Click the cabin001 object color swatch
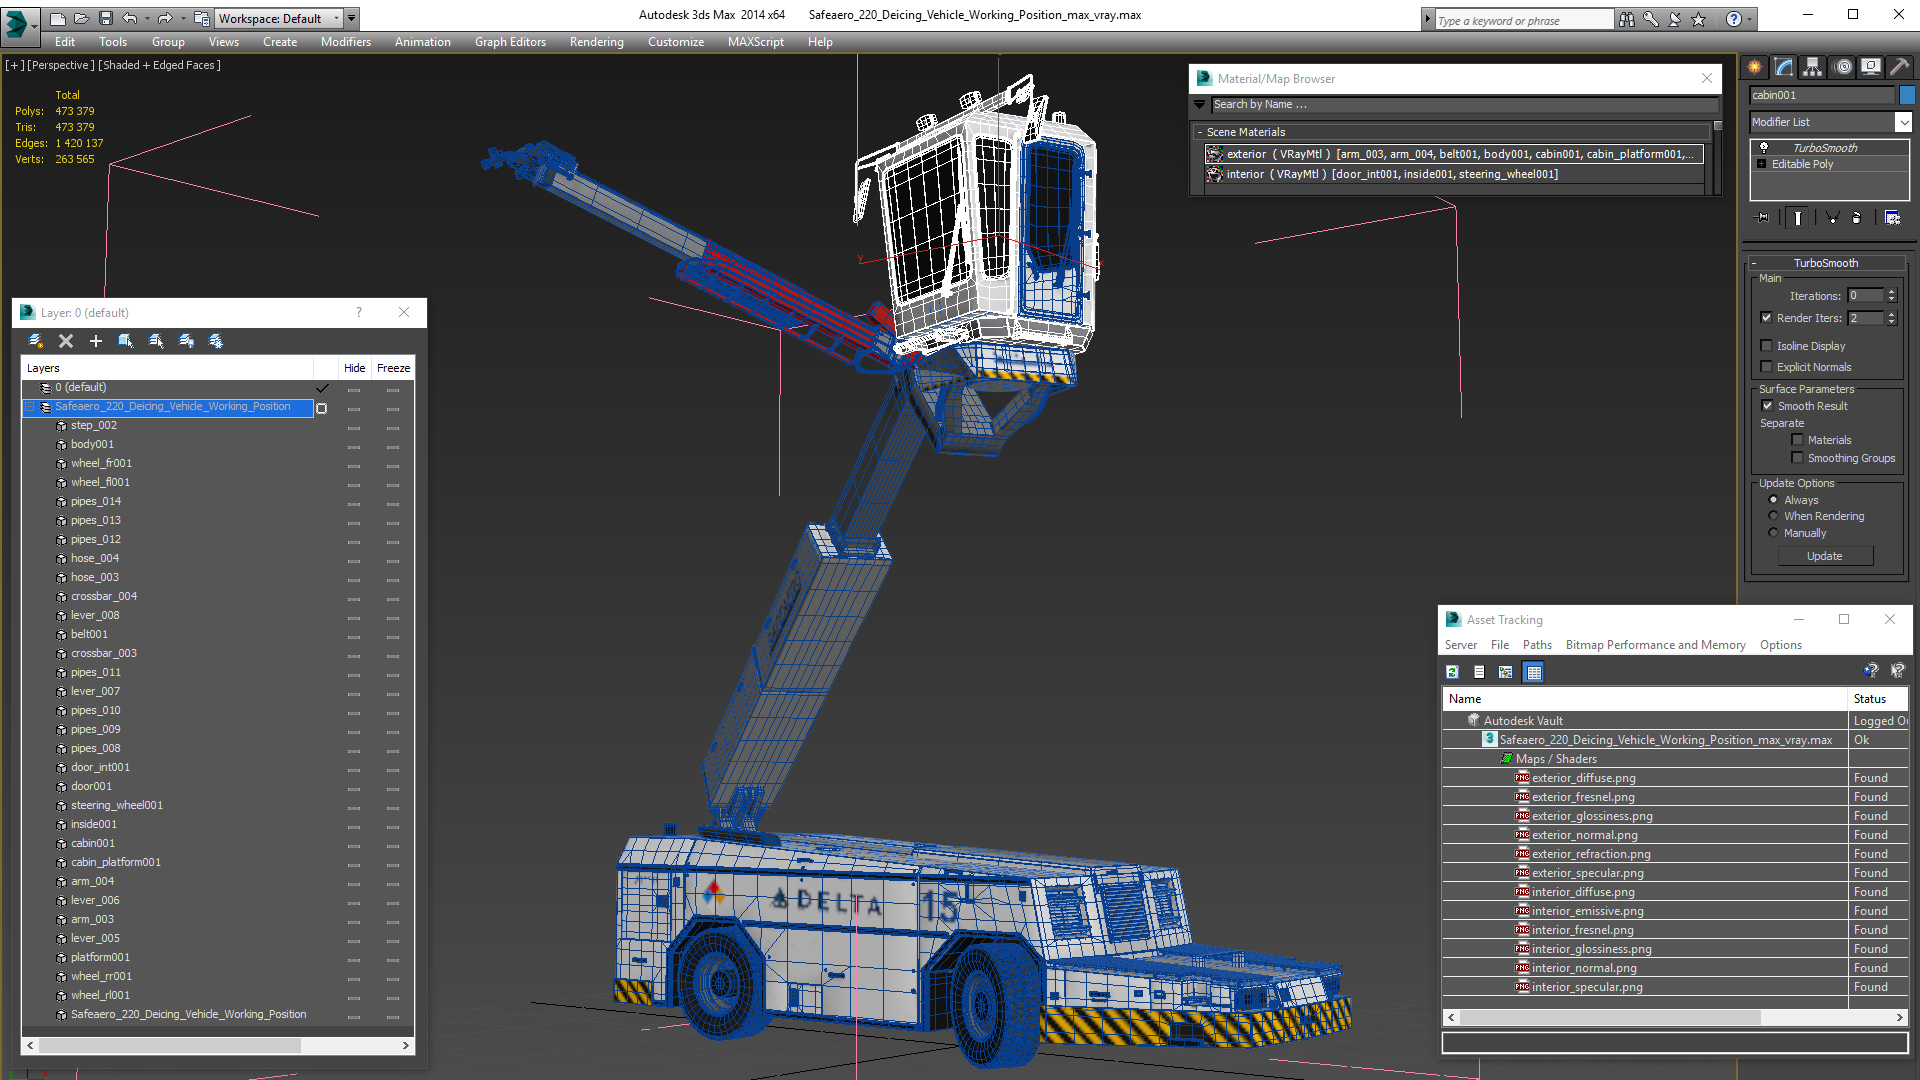1920x1080 pixels. click(1907, 95)
